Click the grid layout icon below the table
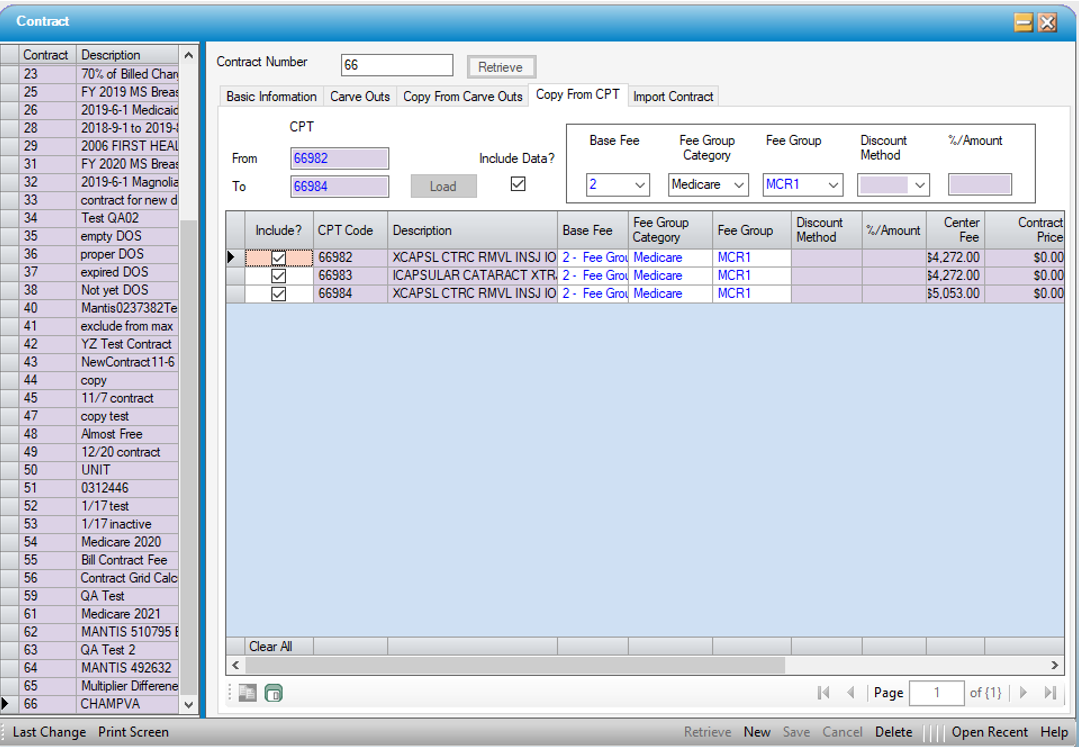 click(247, 693)
